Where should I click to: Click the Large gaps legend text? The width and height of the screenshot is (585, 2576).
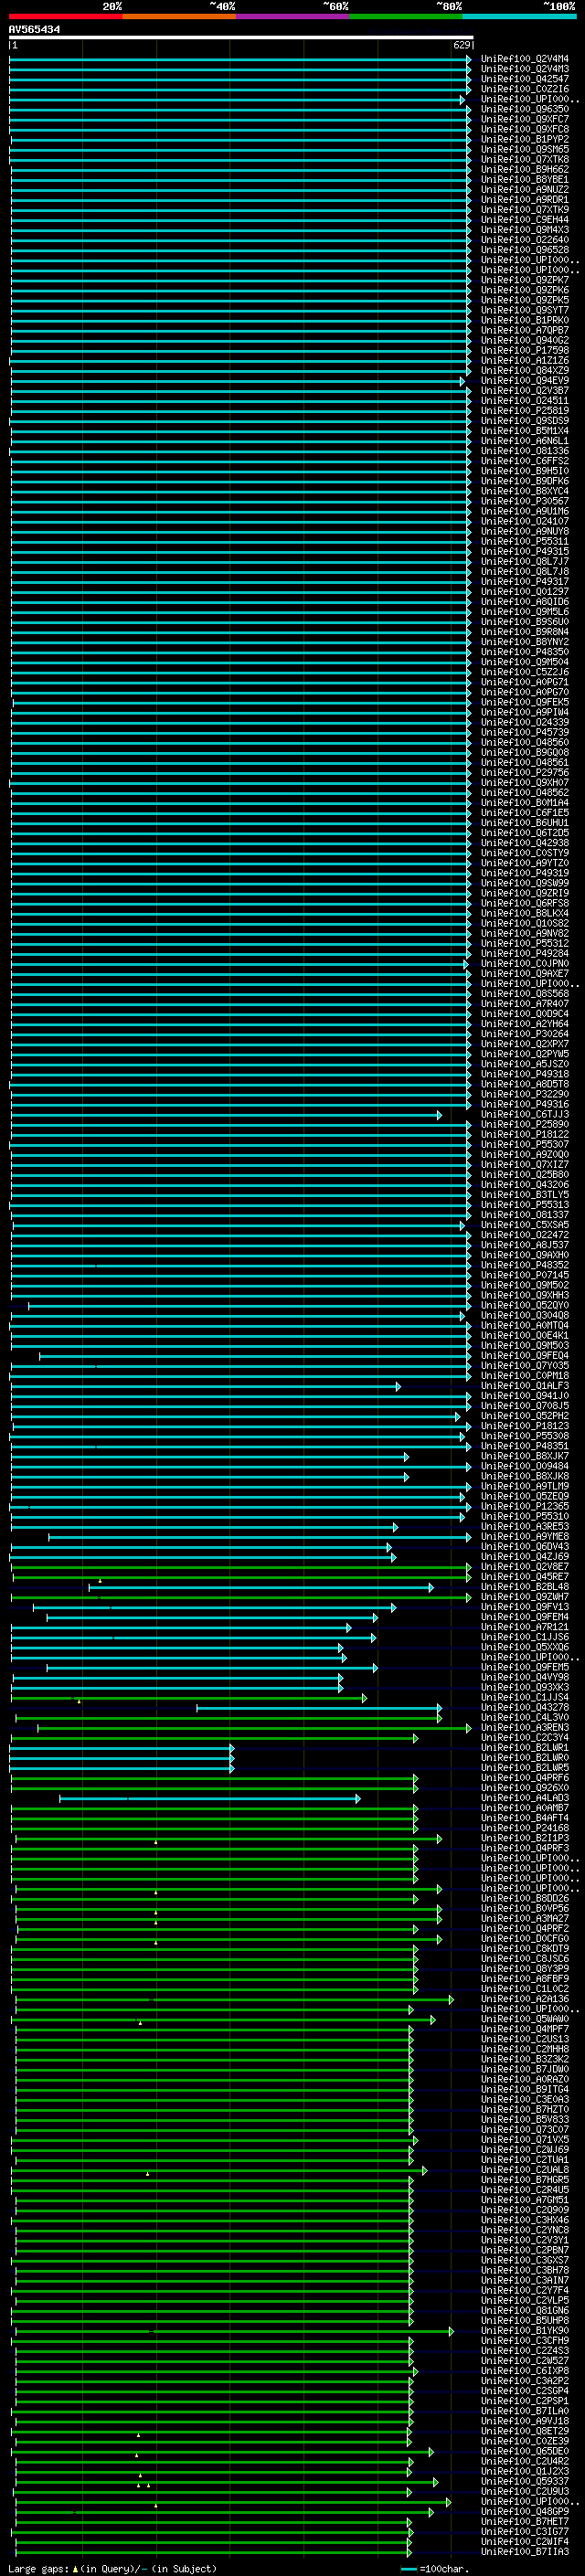coord(112,2568)
